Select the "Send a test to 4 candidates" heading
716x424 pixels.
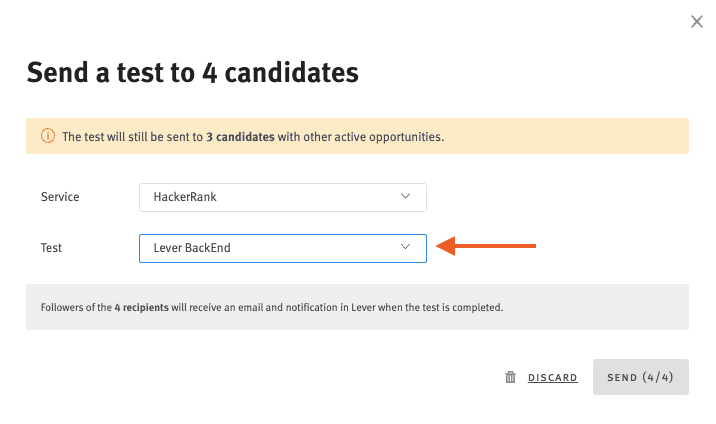click(192, 73)
